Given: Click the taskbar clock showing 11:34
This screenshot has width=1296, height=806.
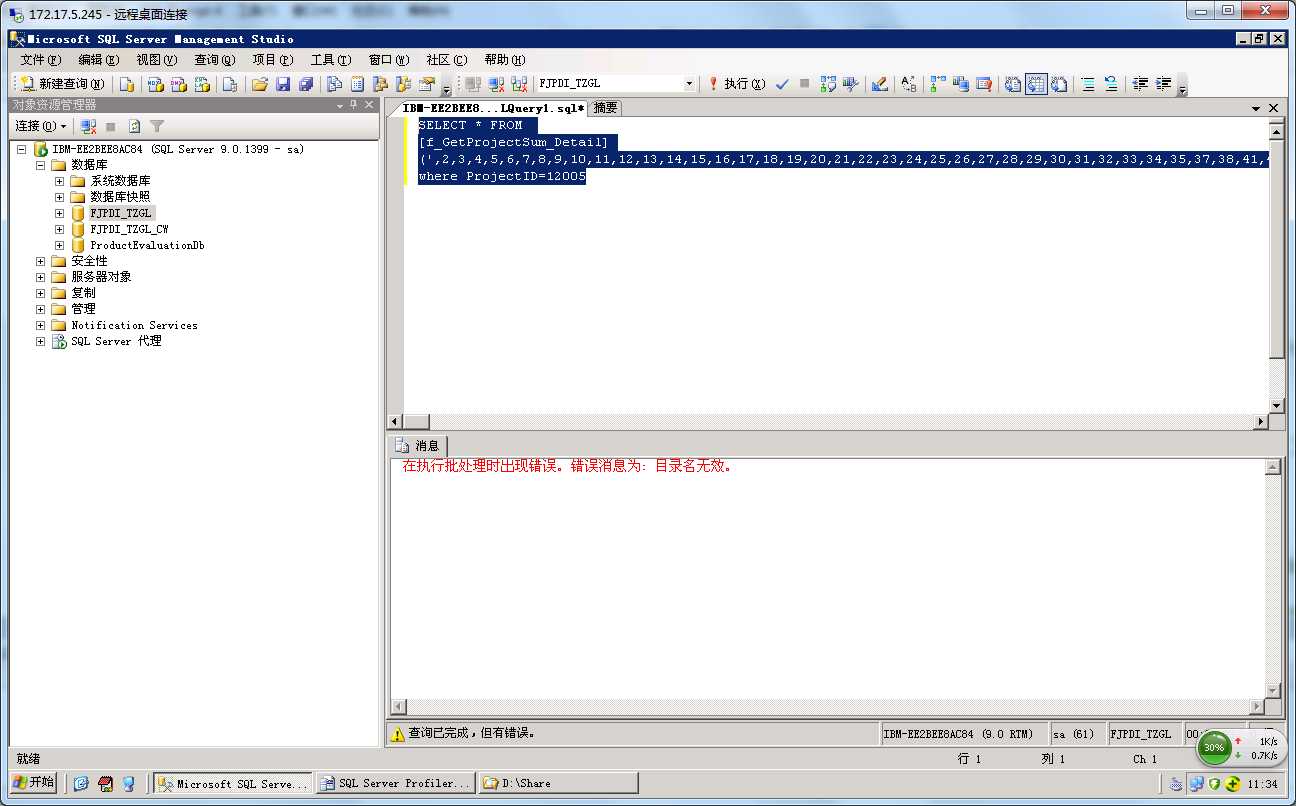Looking at the screenshot, I should point(1263,784).
